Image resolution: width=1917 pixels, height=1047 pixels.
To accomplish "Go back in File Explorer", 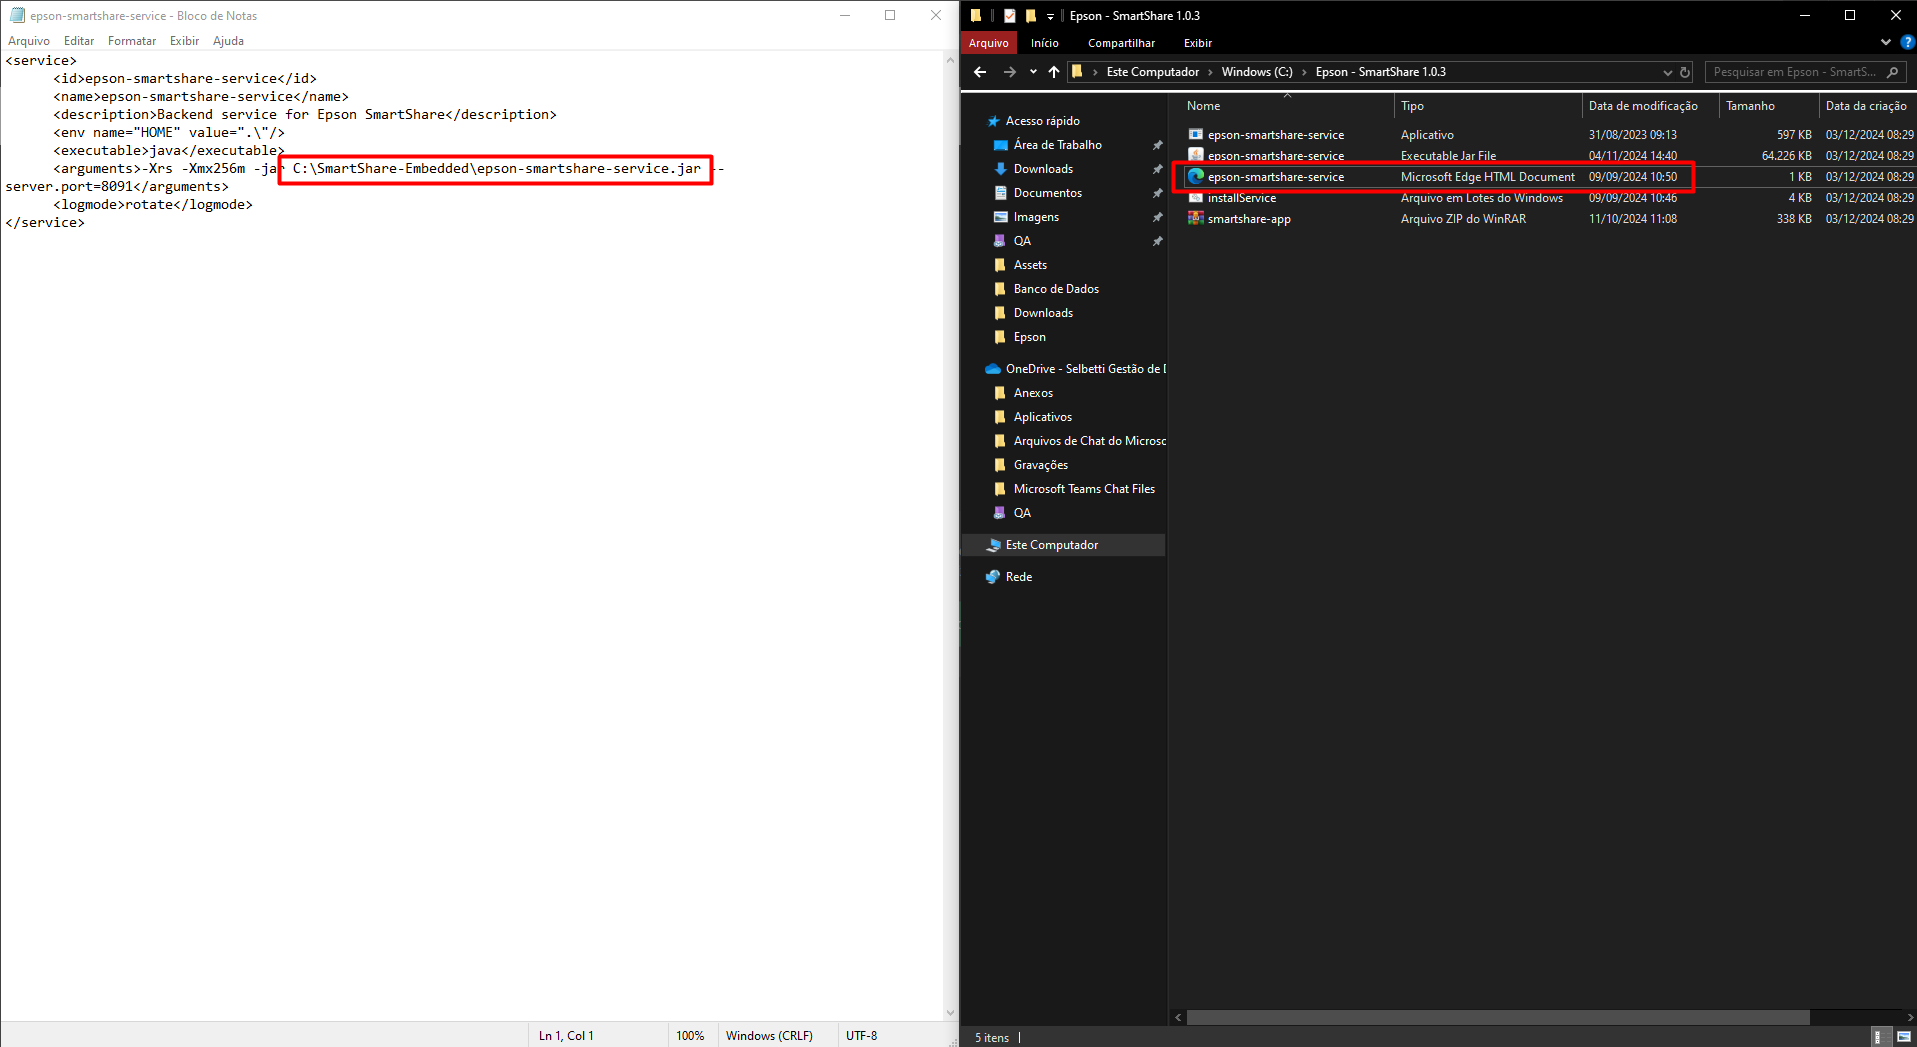I will (x=980, y=72).
